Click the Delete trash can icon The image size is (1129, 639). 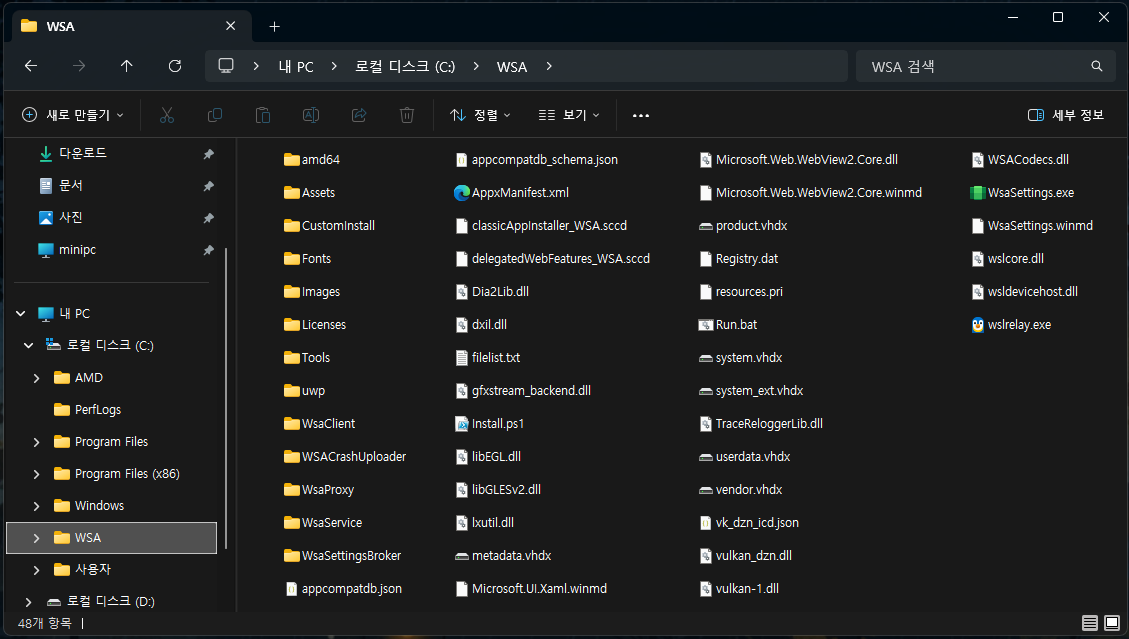[x=407, y=115]
